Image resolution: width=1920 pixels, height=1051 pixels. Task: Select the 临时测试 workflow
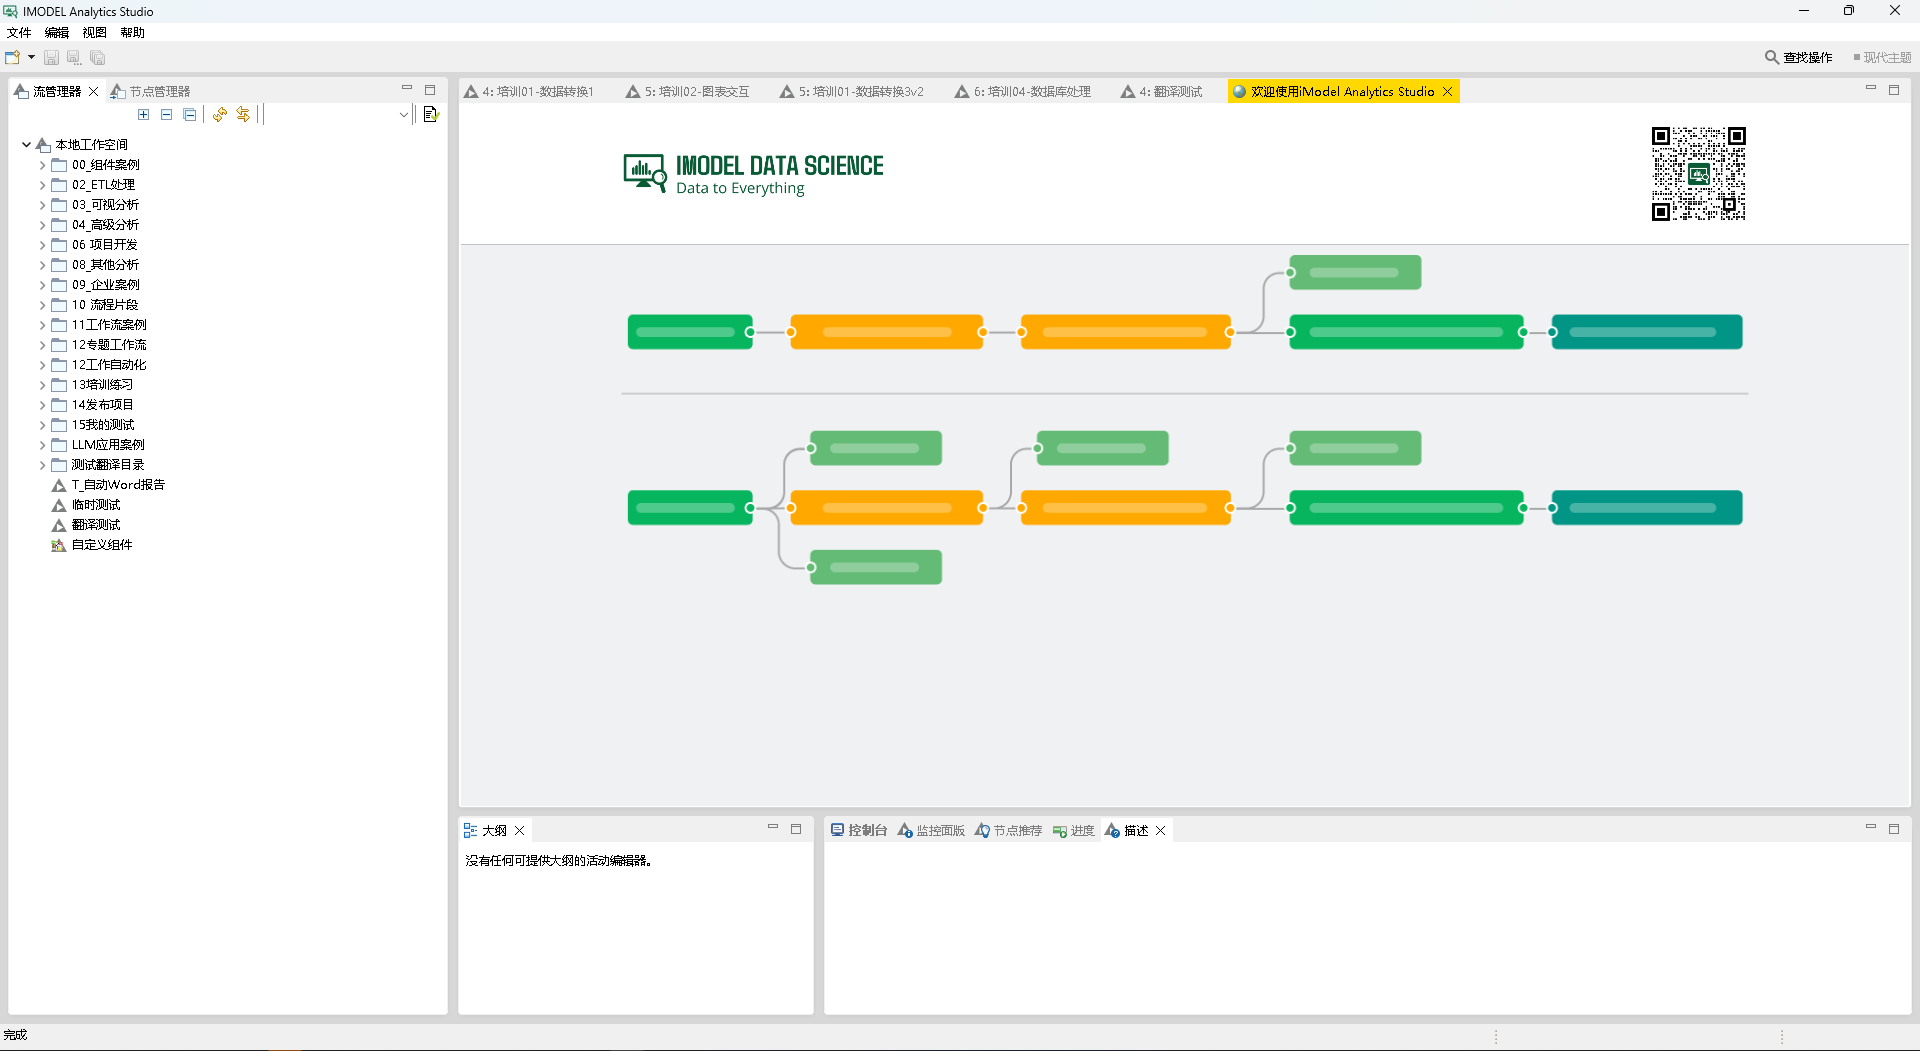(96, 505)
